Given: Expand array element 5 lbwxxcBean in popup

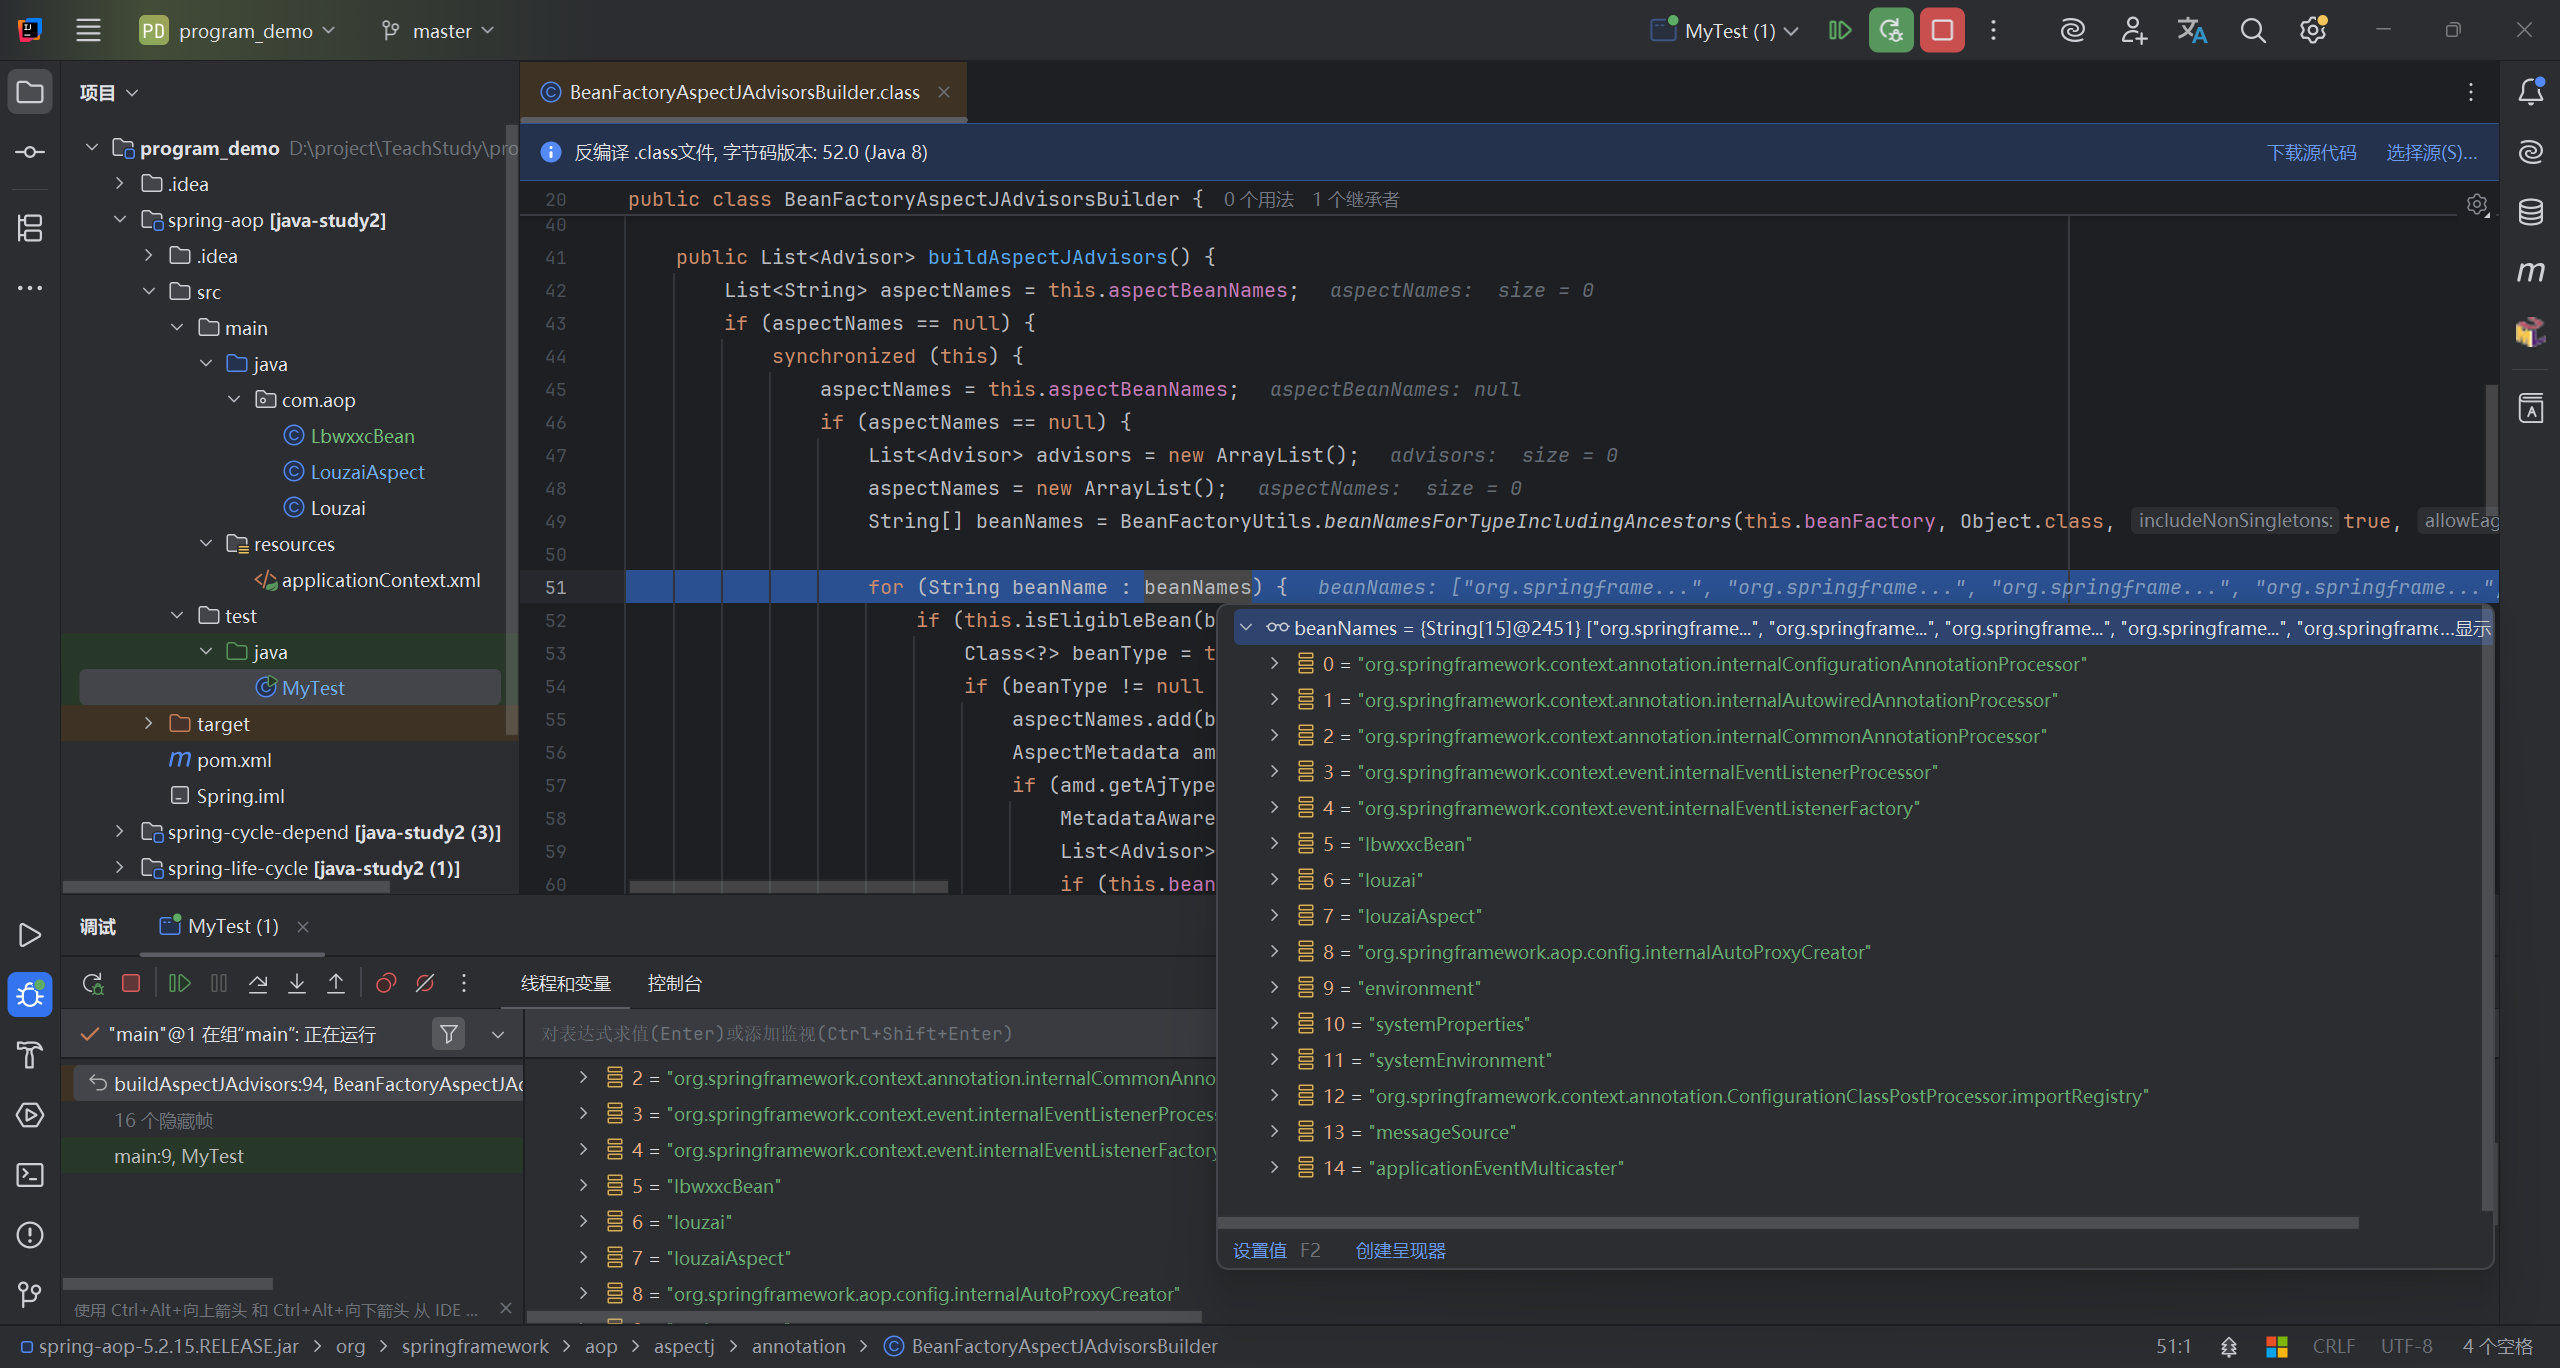Looking at the screenshot, I should click(x=1274, y=843).
